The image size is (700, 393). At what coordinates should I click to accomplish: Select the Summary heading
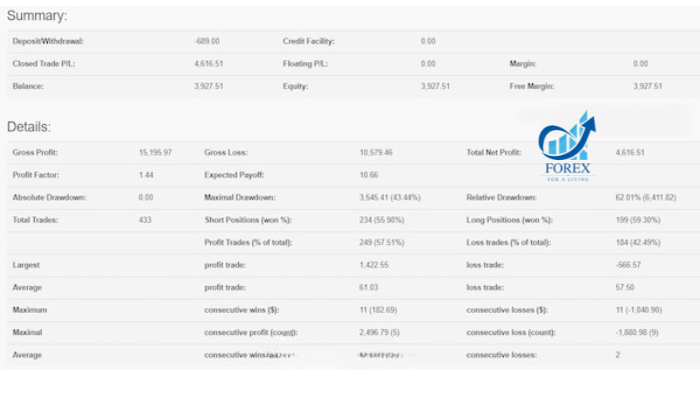37,16
